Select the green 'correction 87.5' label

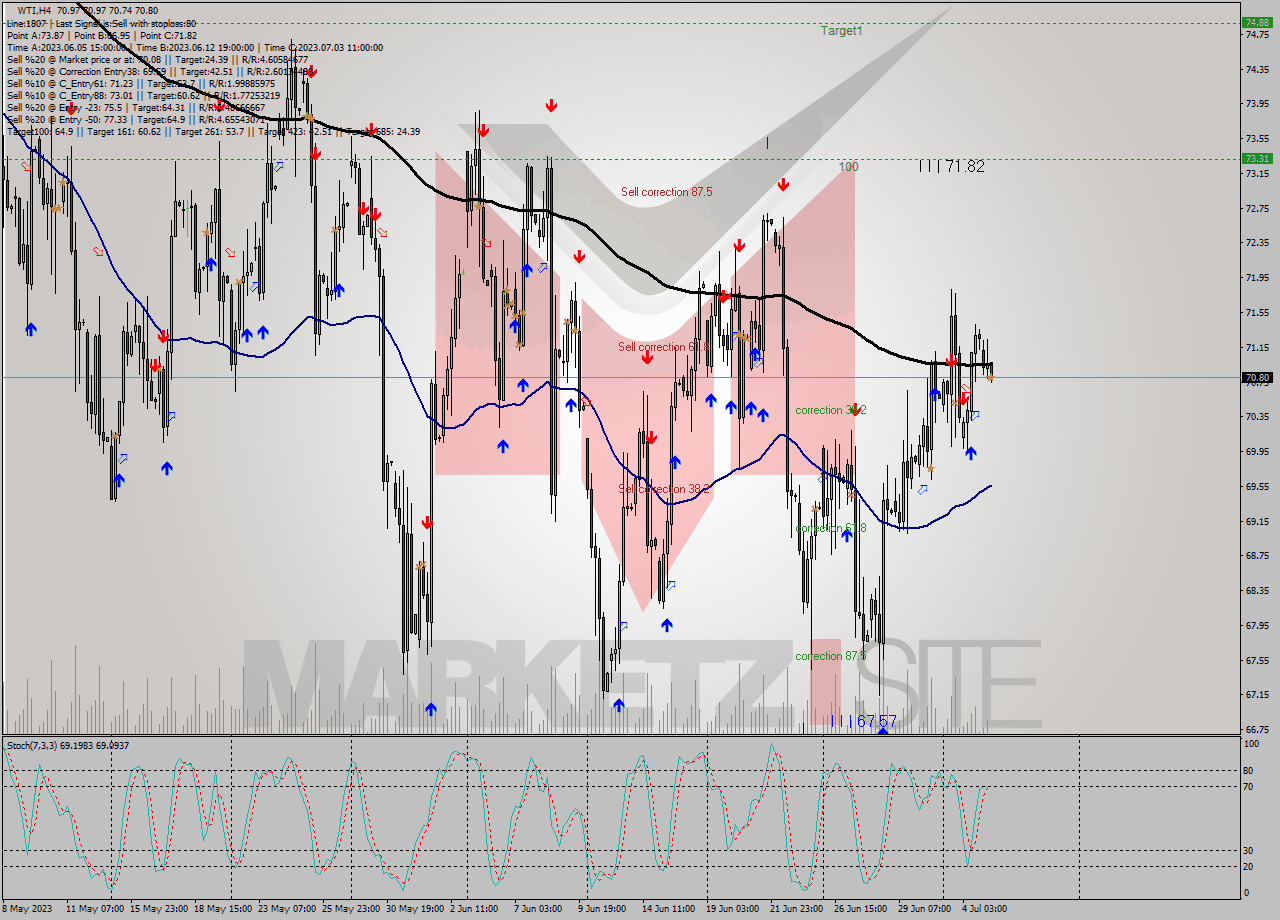click(x=830, y=656)
